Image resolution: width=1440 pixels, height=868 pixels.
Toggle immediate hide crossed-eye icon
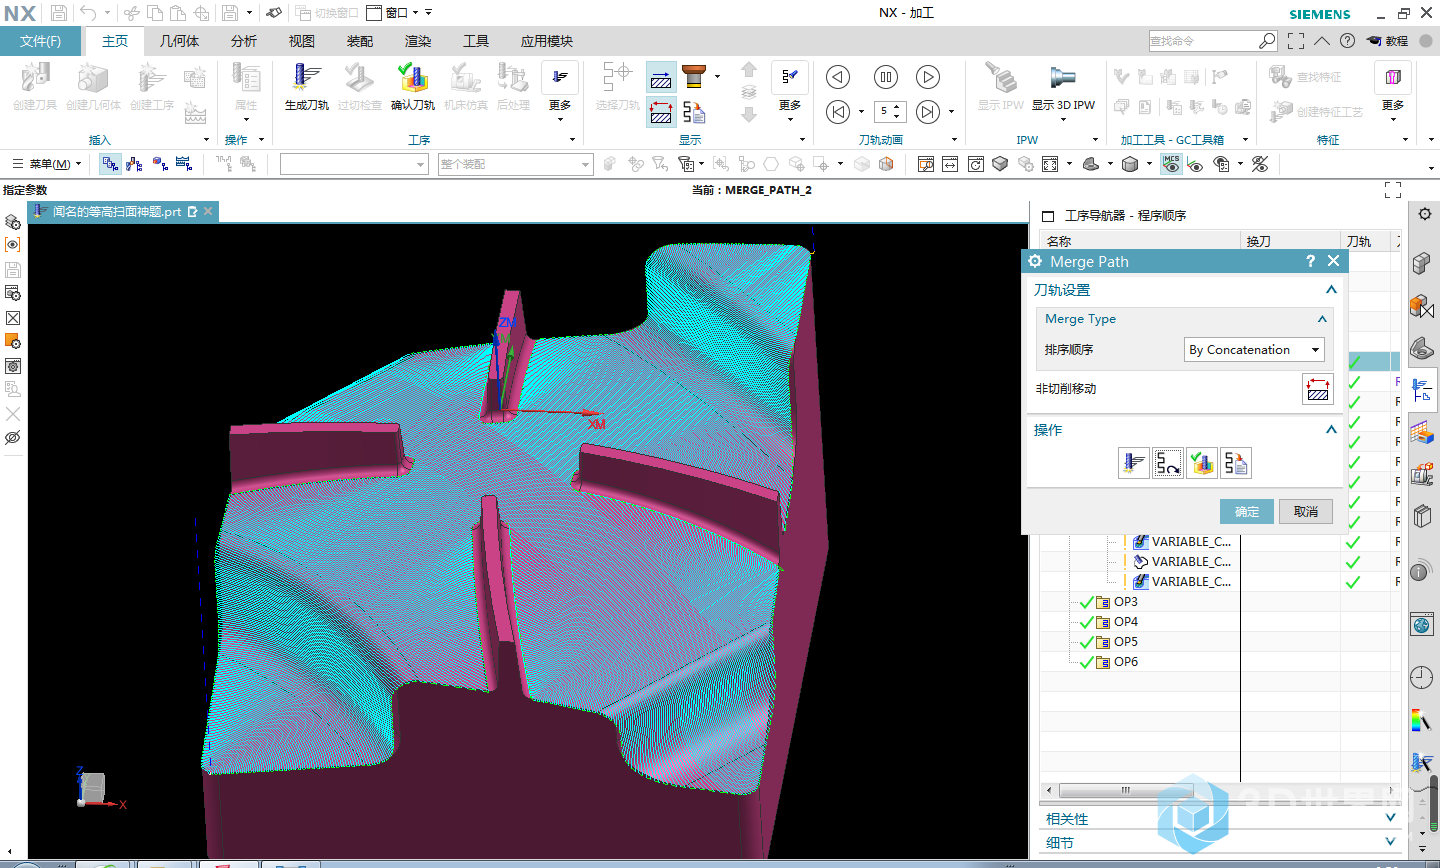tap(1260, 164)
